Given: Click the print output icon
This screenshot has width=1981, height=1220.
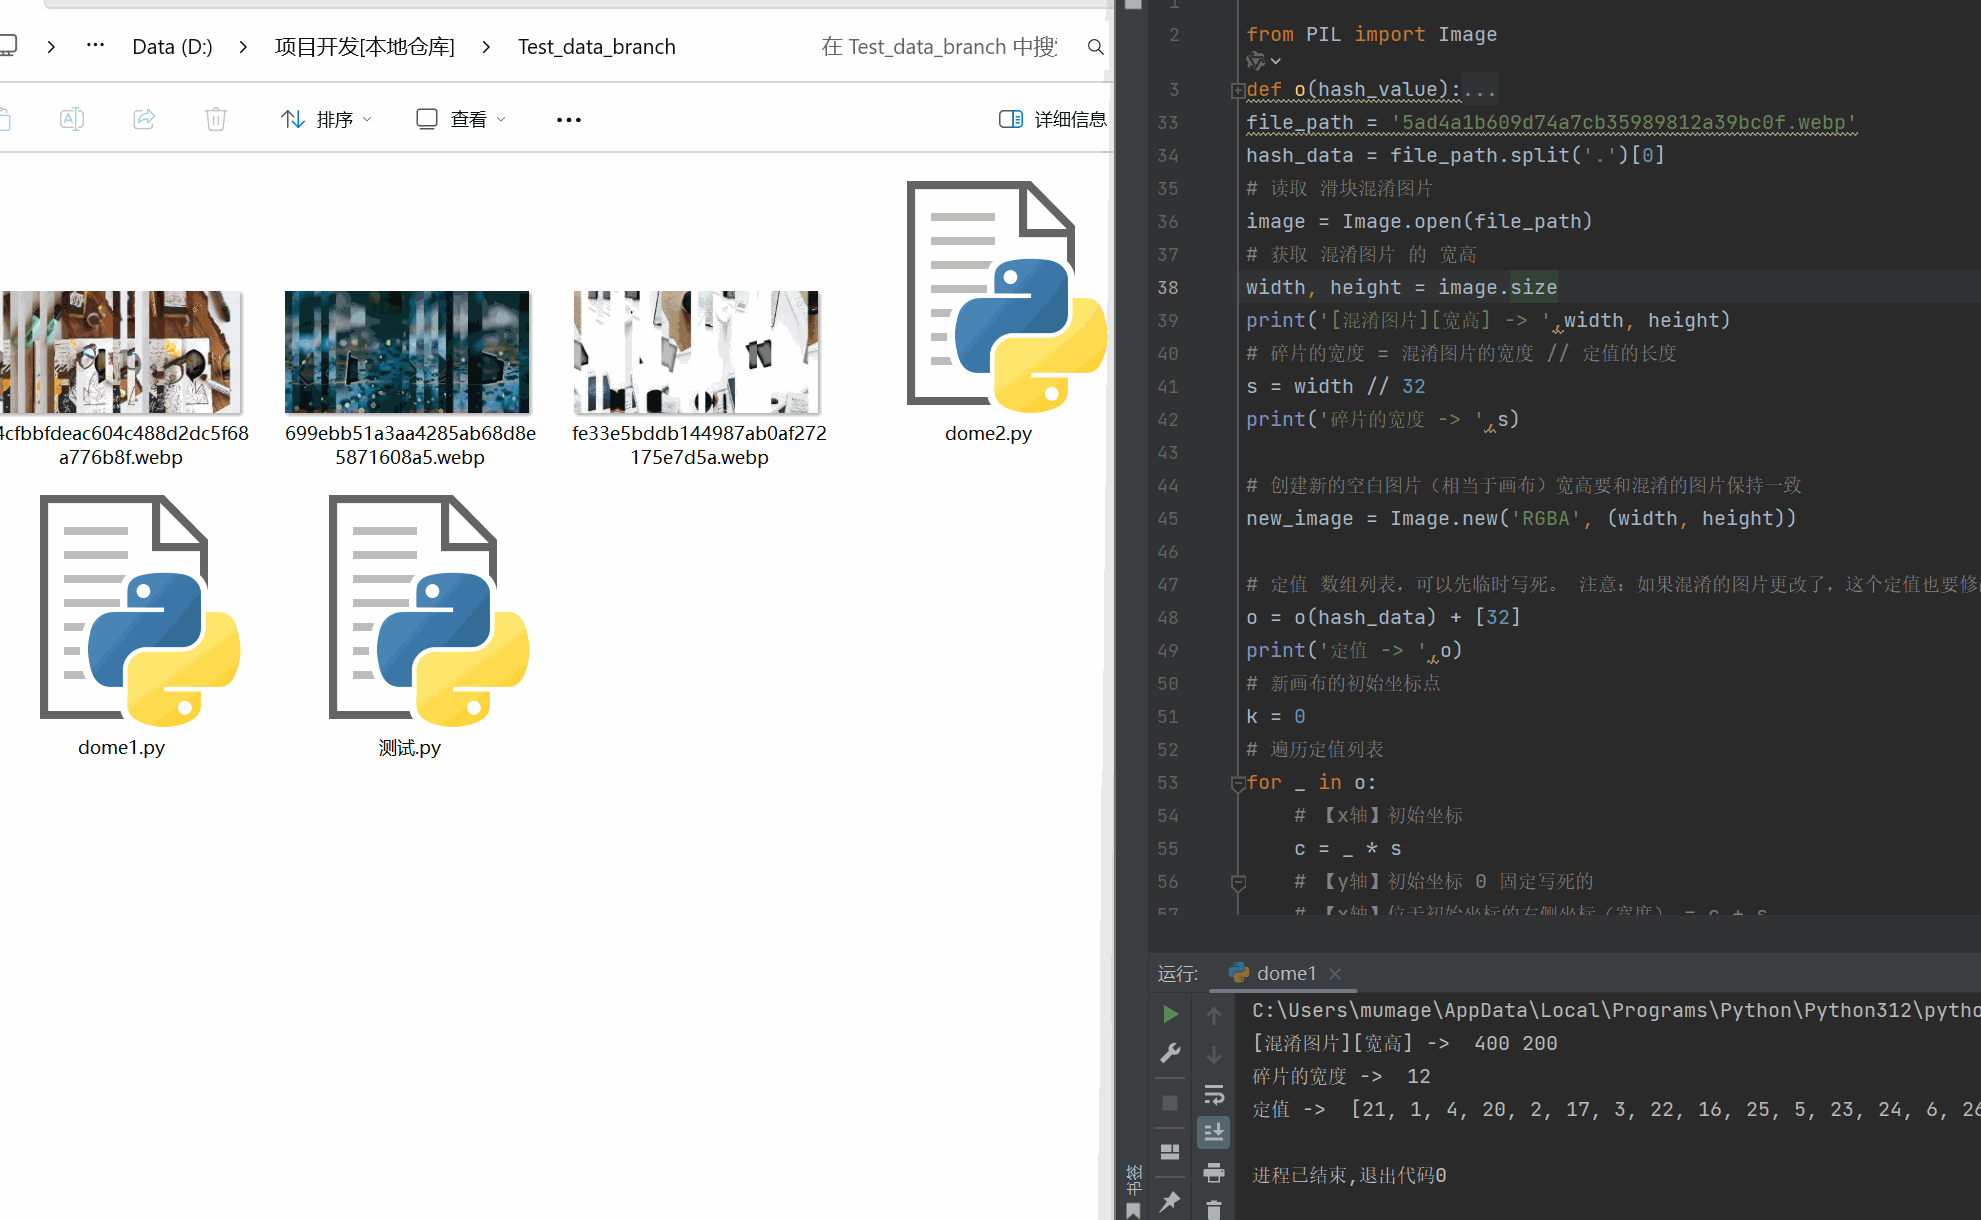Looking at the screenshot, I should click(x=1214, y=1172).
